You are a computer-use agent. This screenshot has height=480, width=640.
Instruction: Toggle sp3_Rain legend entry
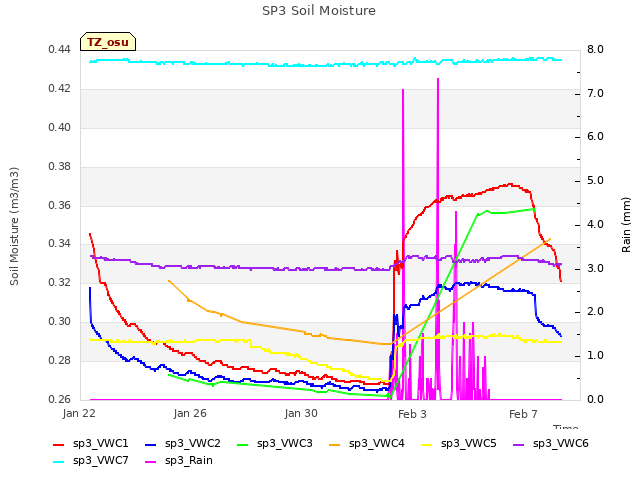pos(179,461)
